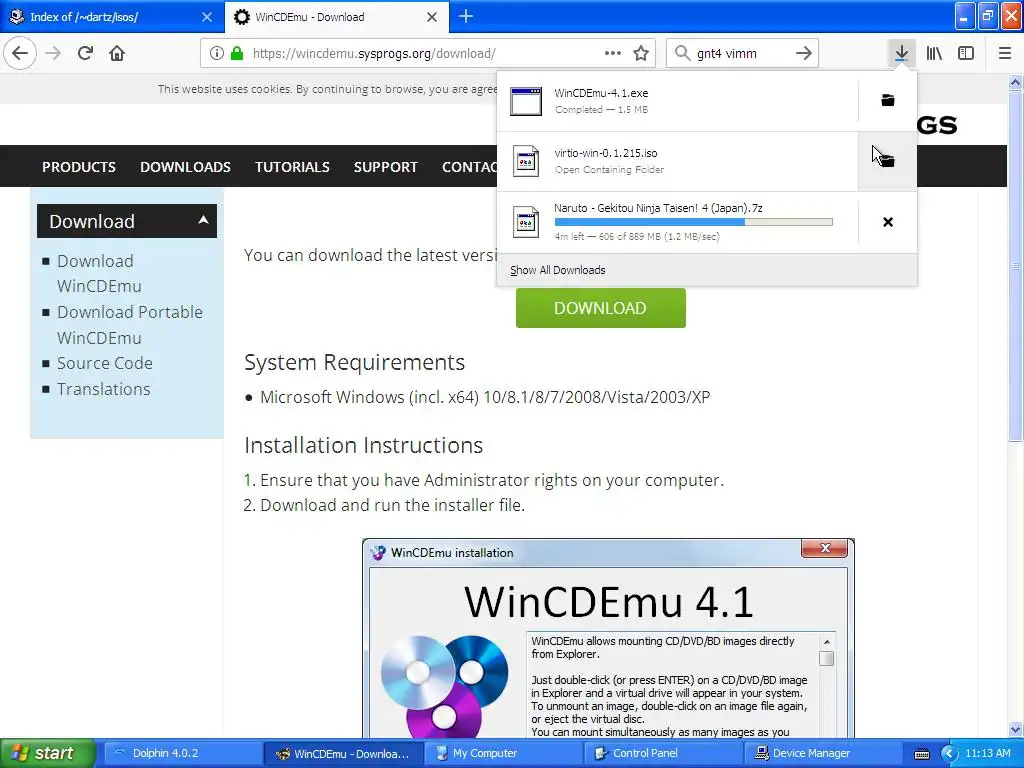Show sidebars using the sidebar icon
The width and height of the screenshot is (1024, 768).
[x=966, y=53]
